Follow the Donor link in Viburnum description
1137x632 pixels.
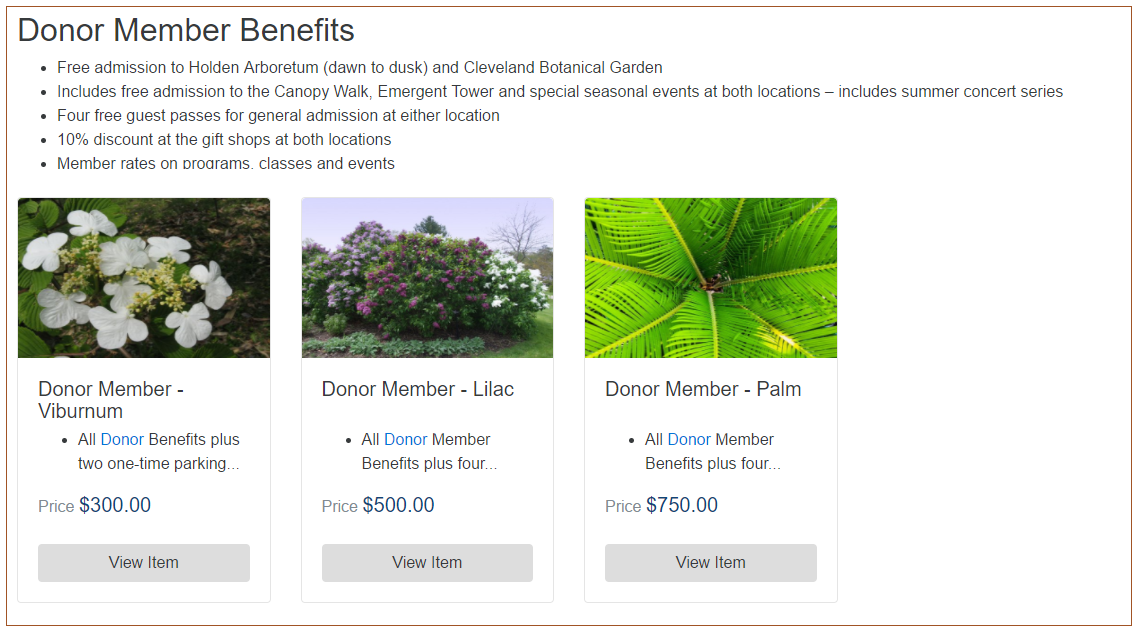[x=122, y=439]
